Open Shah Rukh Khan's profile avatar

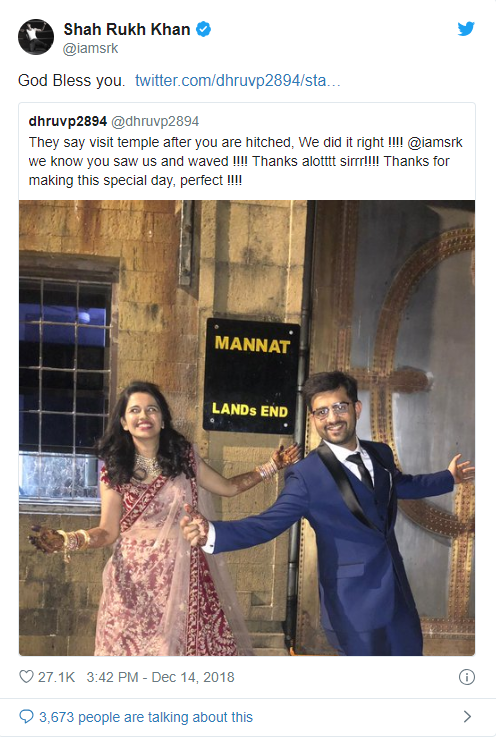36,37
